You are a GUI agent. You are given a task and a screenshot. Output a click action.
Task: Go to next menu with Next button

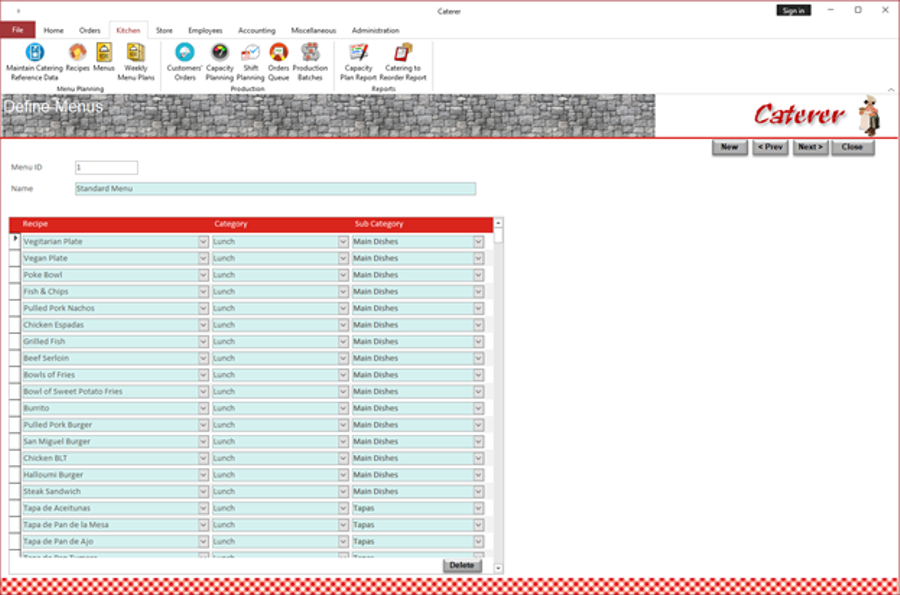tap(810, 147)
